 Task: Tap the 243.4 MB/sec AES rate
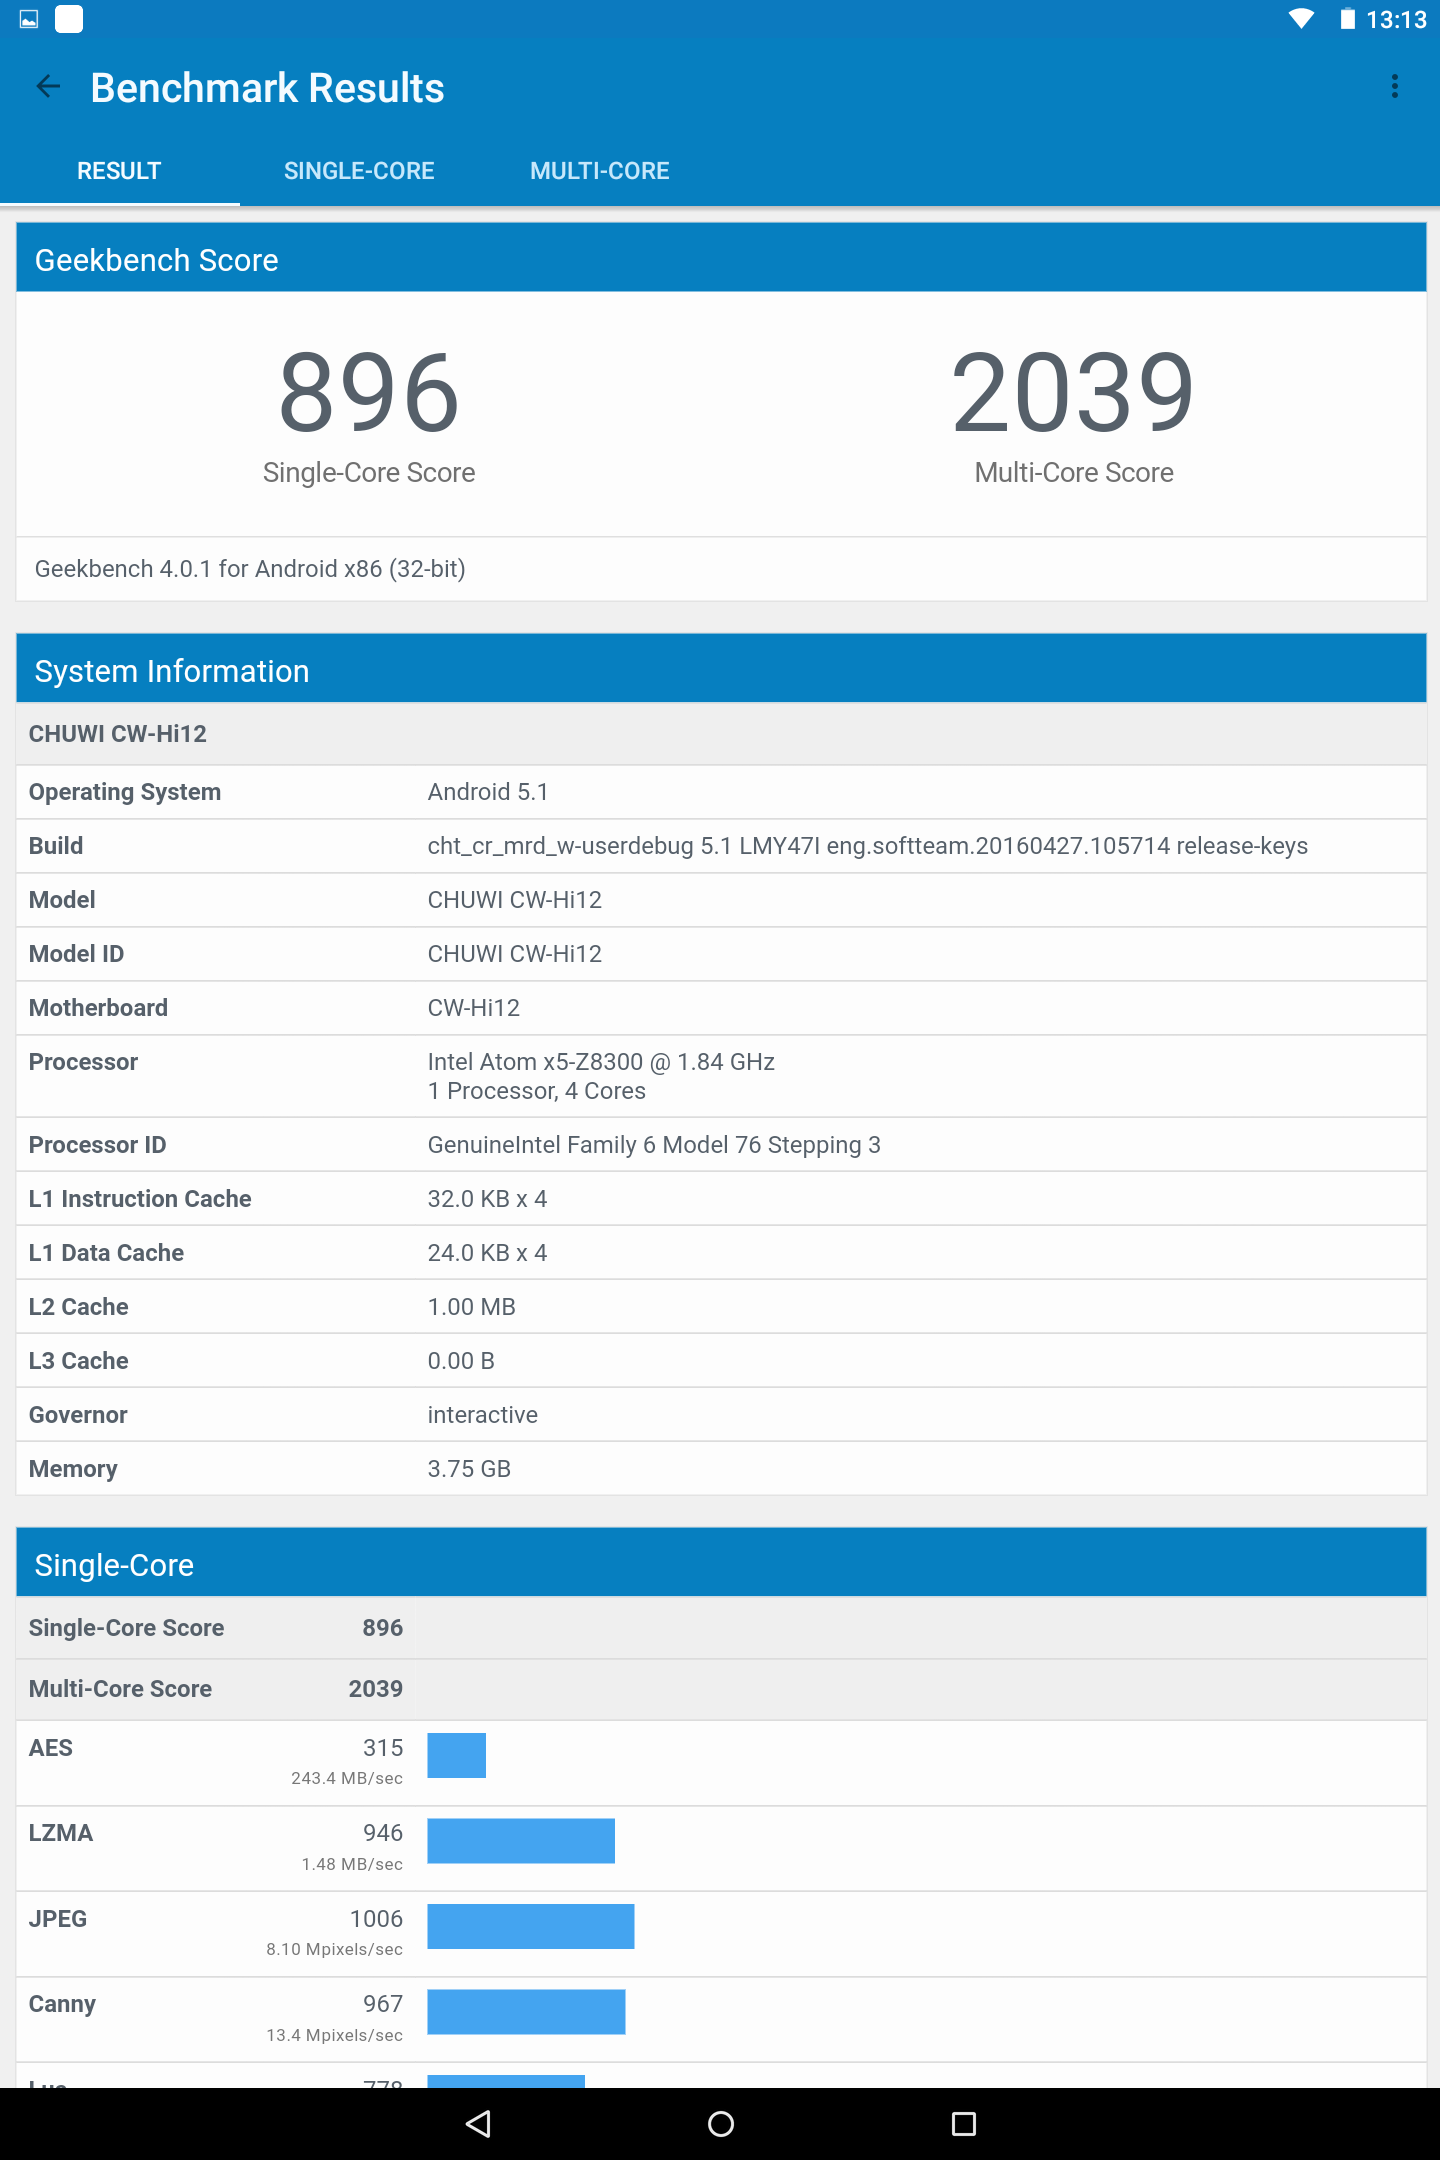point(347,1778)
